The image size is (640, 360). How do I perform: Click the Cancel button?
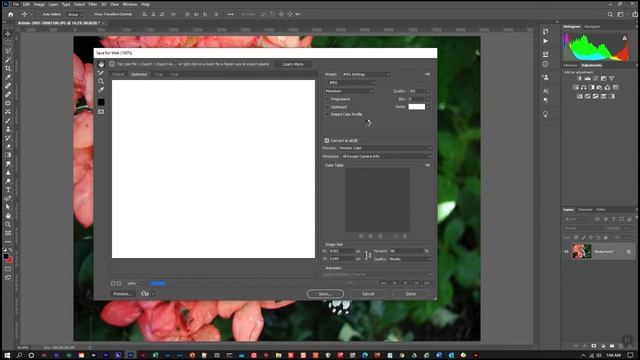(368, 294)
